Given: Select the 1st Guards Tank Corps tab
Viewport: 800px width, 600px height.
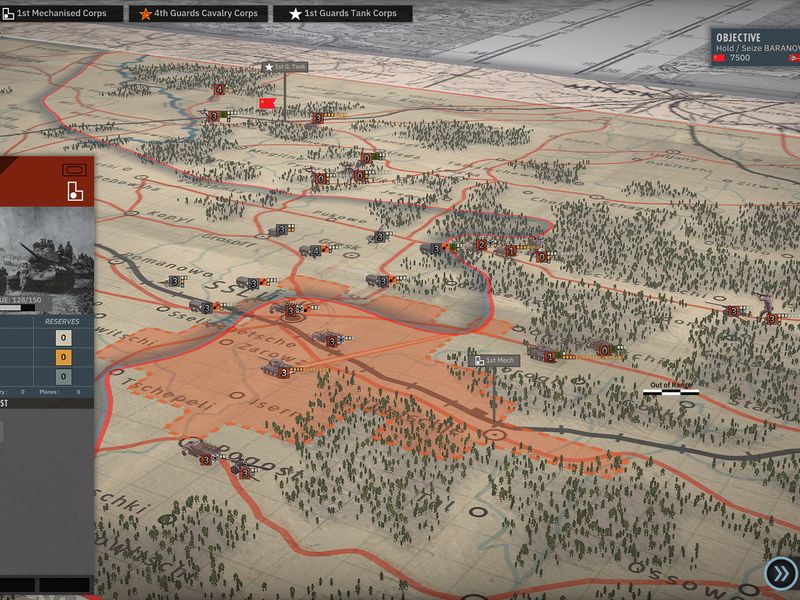Looking at the screenshot, I should (x=343, y=13).
